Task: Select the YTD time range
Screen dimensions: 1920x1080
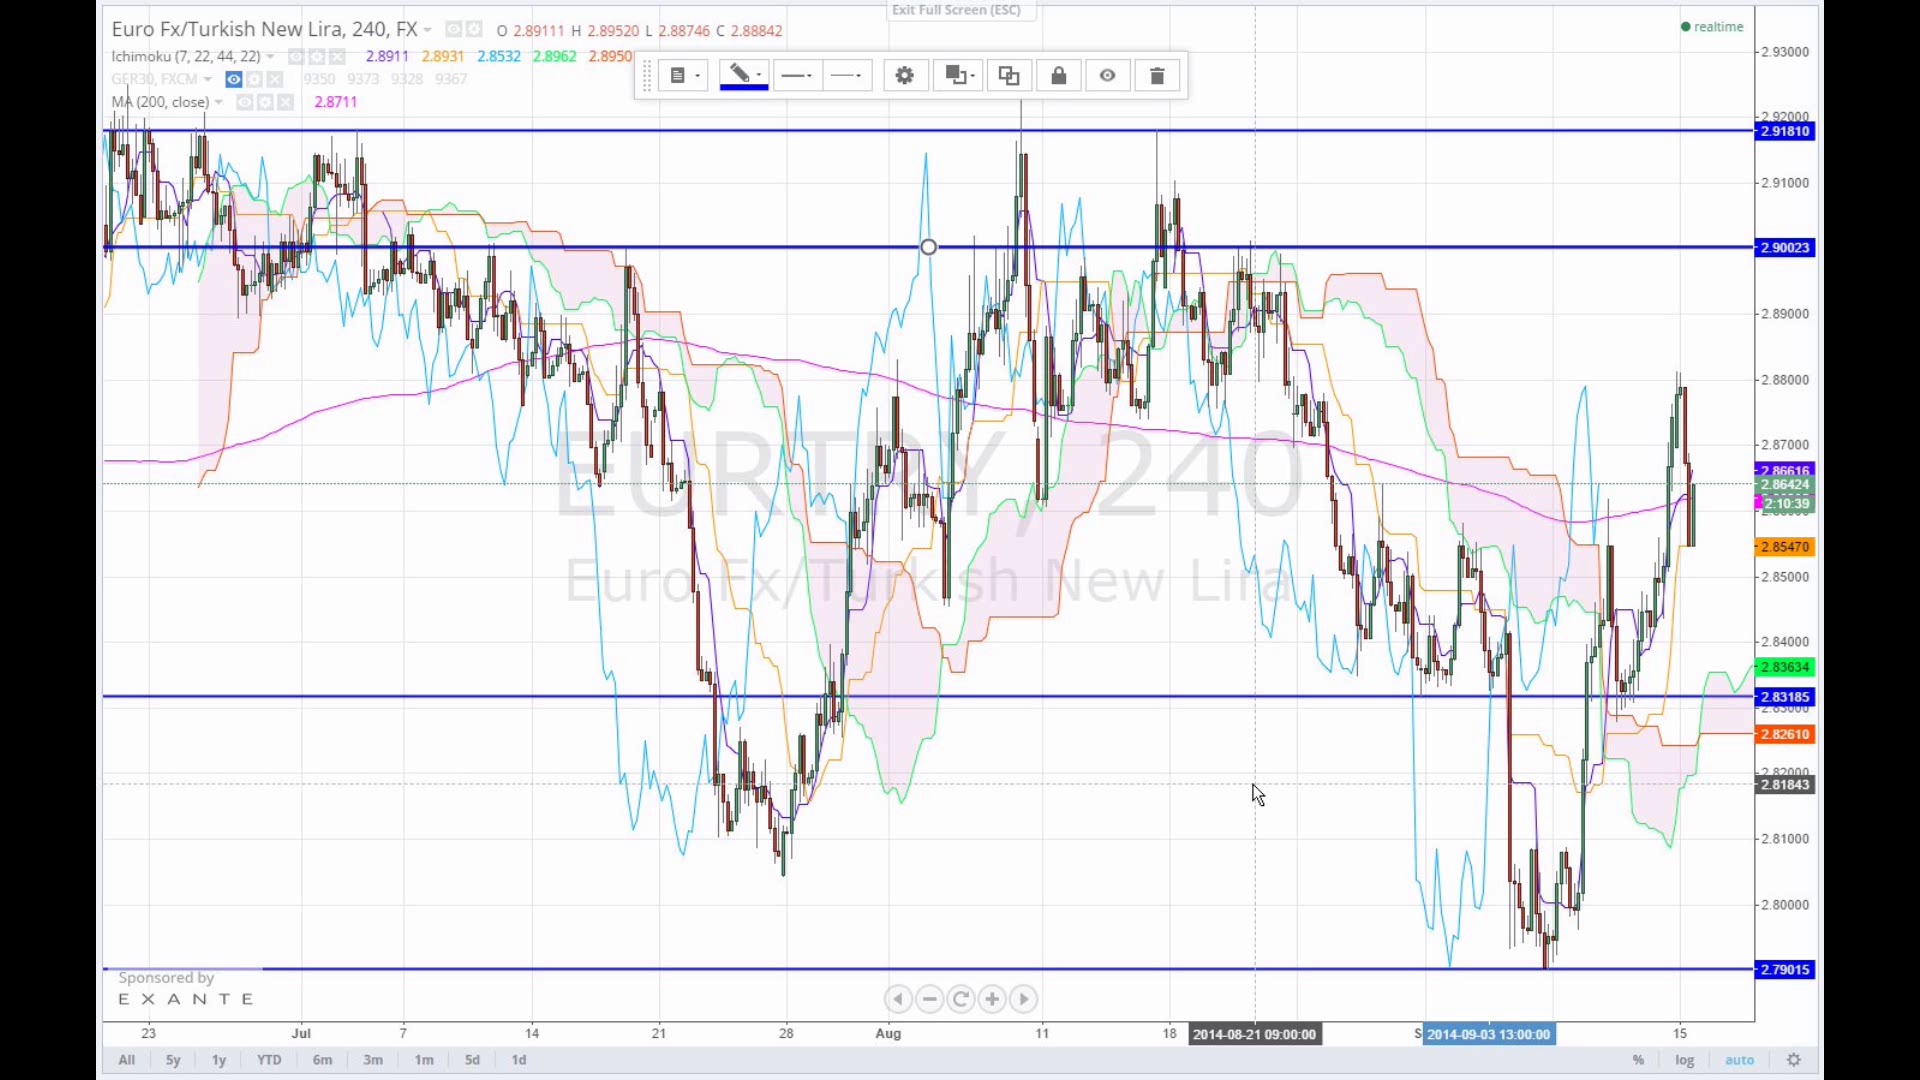Action: click(x=269, y=1060)
